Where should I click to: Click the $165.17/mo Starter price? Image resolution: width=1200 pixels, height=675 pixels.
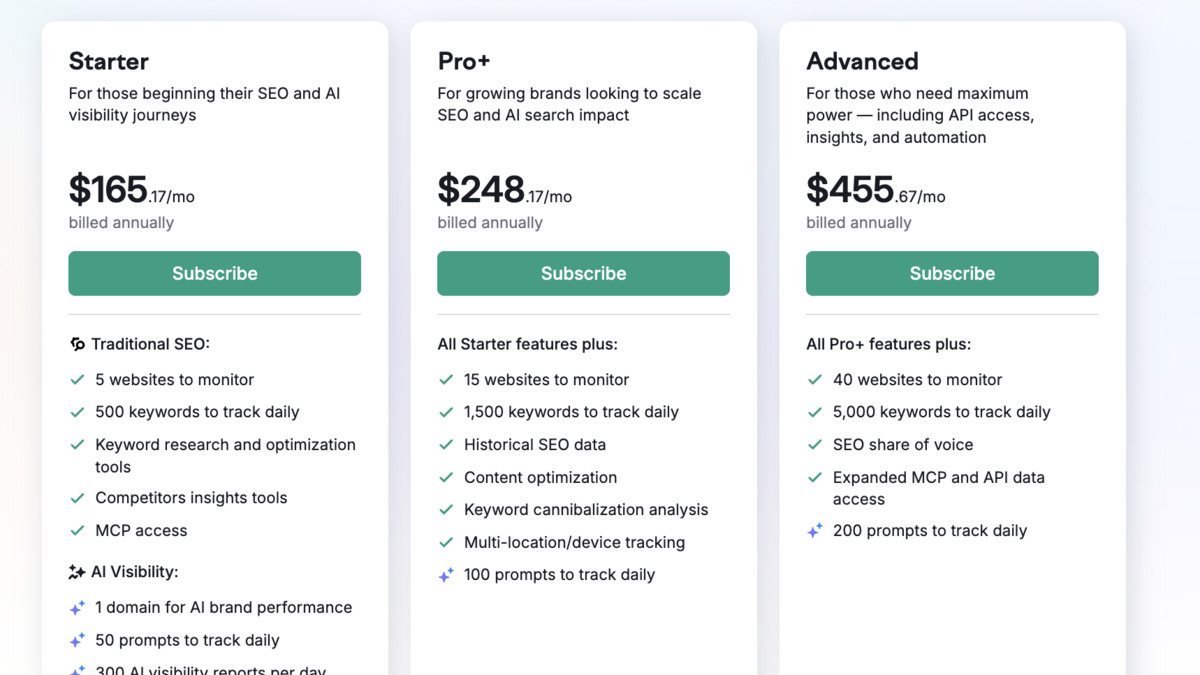[131, 190]
